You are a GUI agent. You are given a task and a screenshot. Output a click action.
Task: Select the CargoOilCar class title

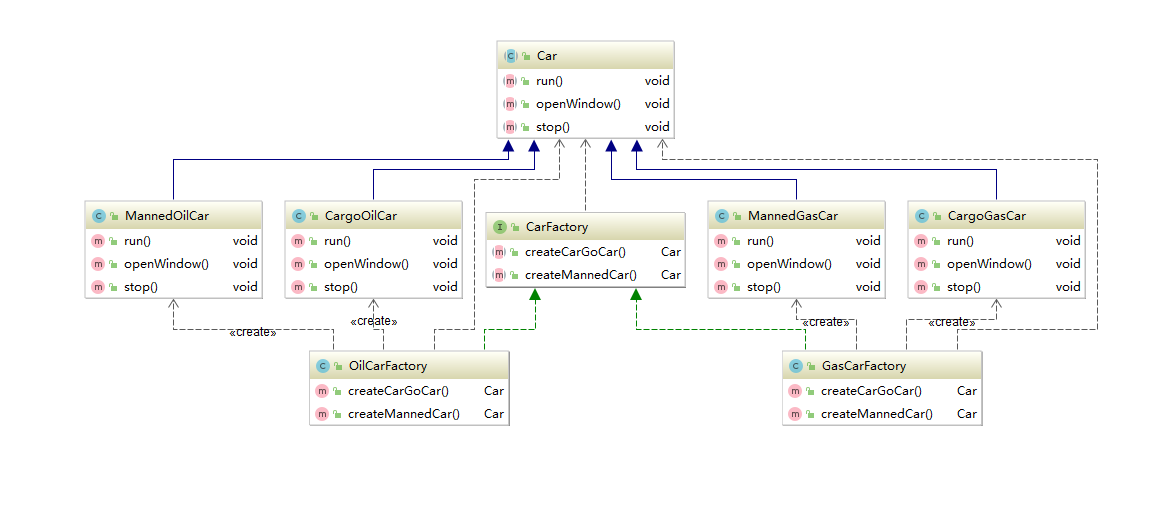[x=361, y=216]
